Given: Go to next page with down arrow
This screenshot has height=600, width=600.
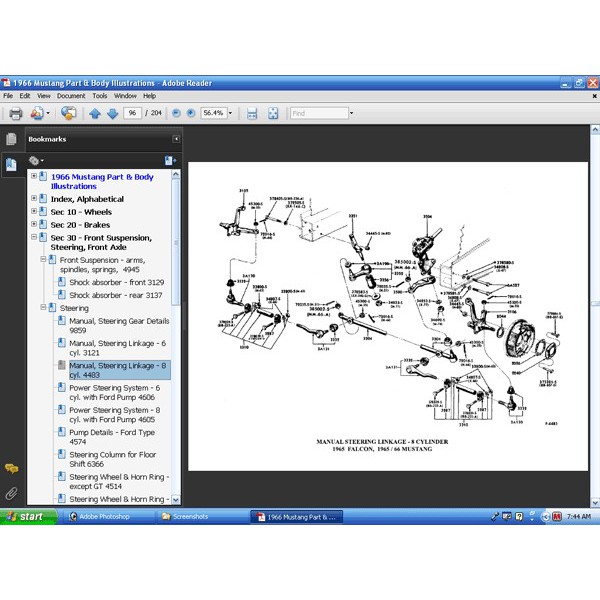Looking at the screenshot, I should click(x=112, y=113).
